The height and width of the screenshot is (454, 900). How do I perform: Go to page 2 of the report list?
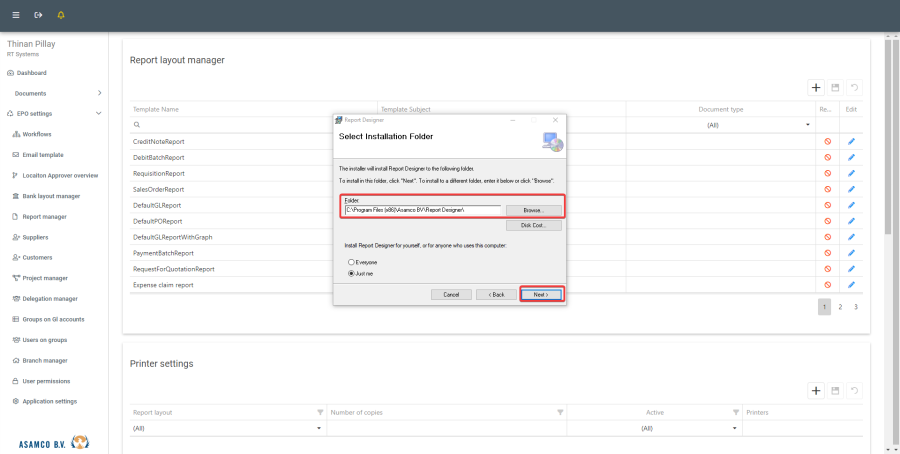840,307
